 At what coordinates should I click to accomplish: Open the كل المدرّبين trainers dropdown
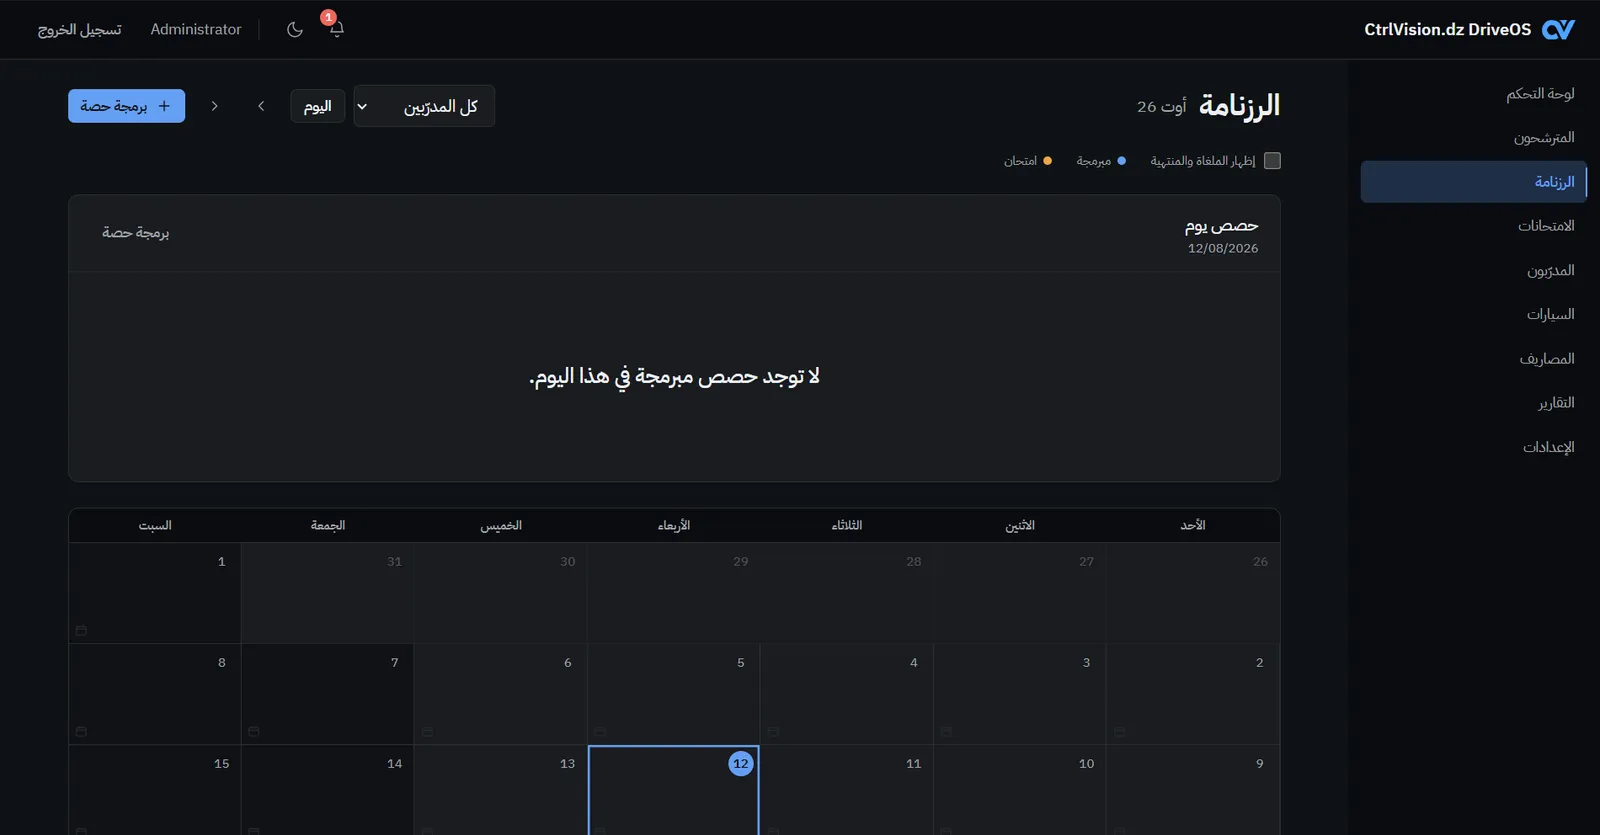(424, 106)
